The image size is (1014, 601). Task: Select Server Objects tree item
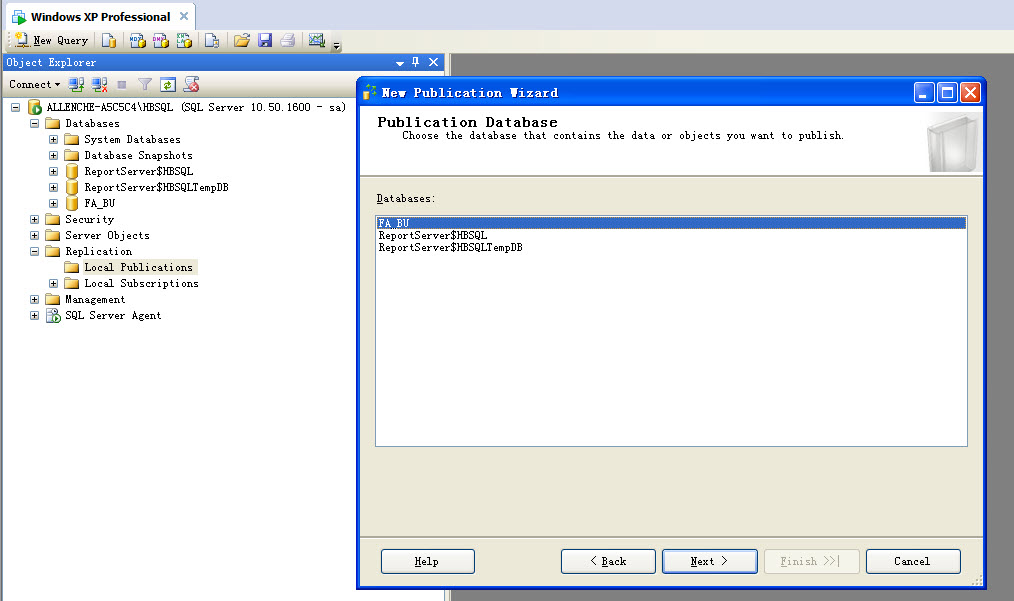click(x=107, y=235)
